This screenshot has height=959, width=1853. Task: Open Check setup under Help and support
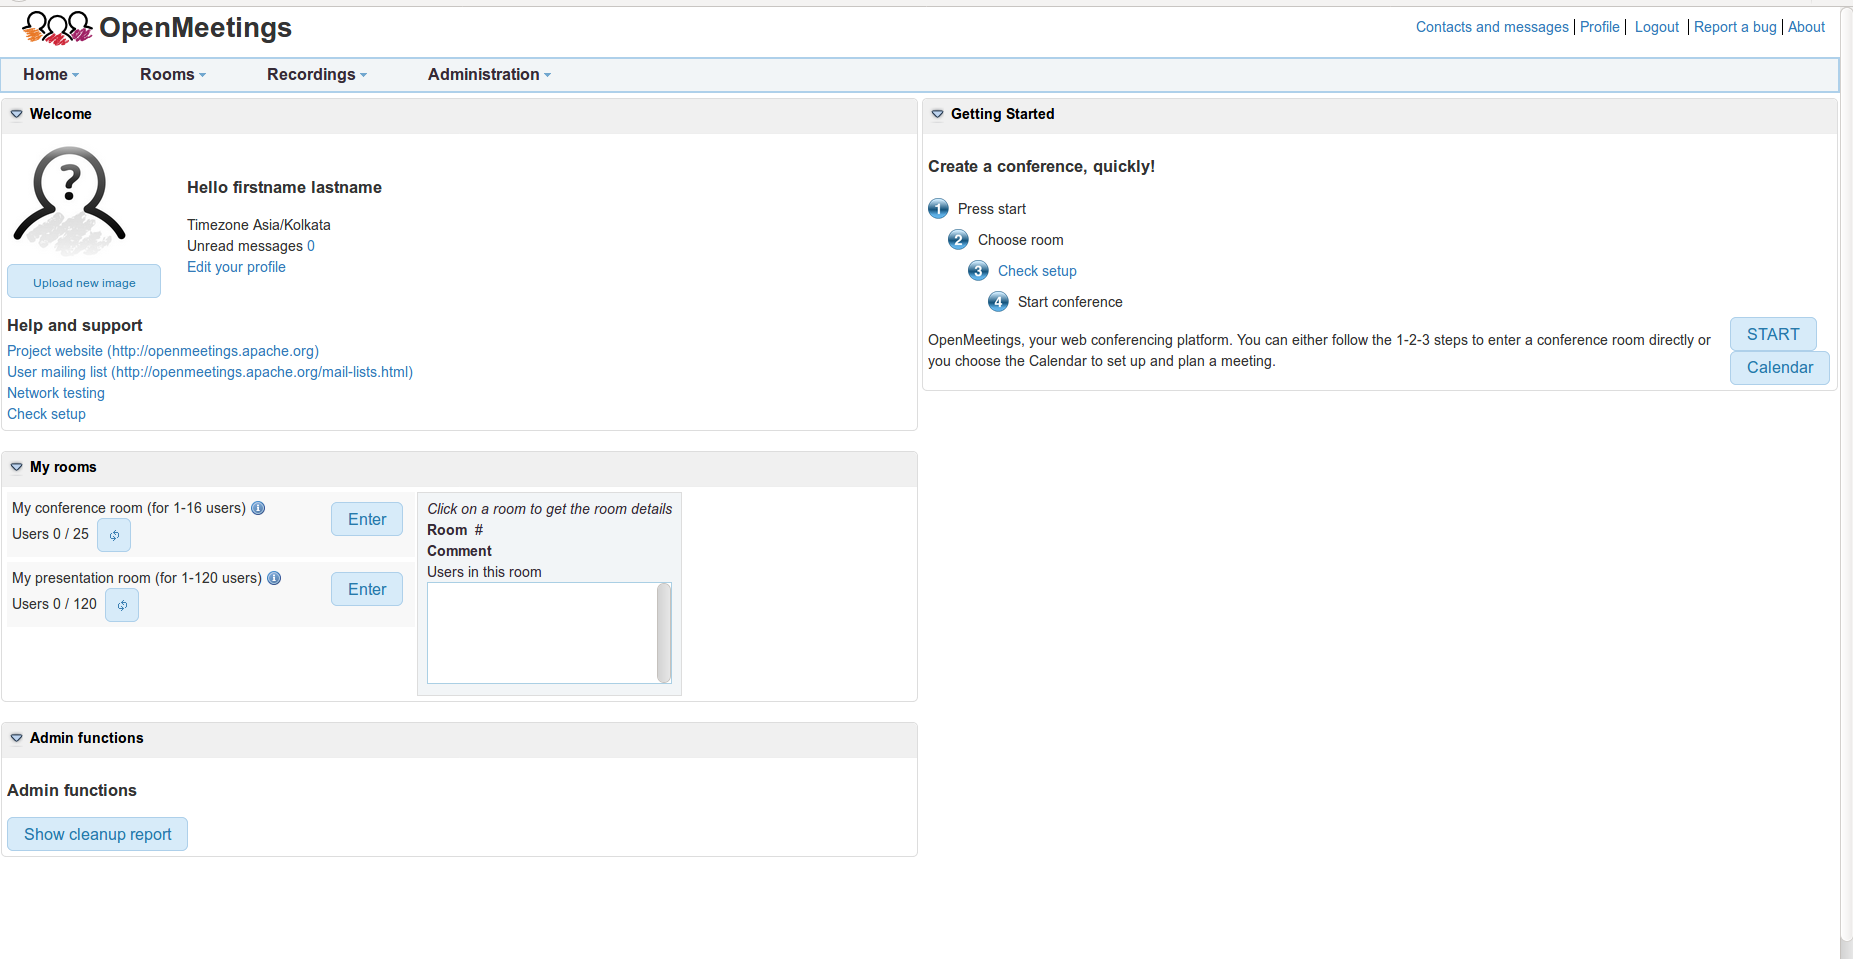[x=46, y=414]
